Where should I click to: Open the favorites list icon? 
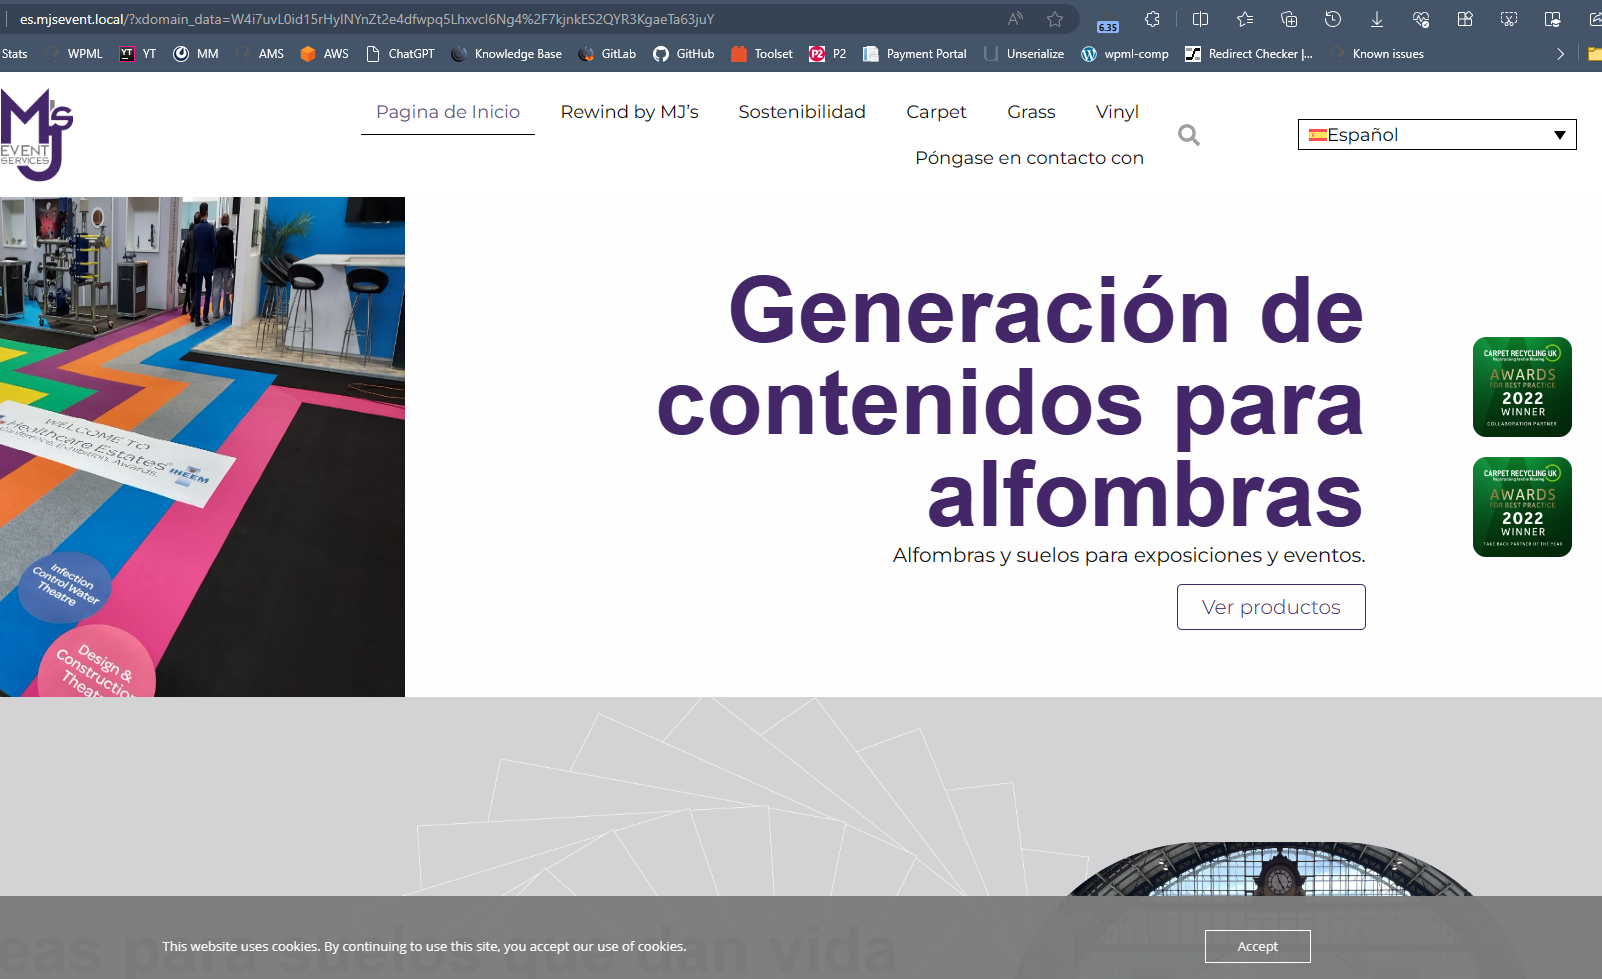tap(1245, 19)
